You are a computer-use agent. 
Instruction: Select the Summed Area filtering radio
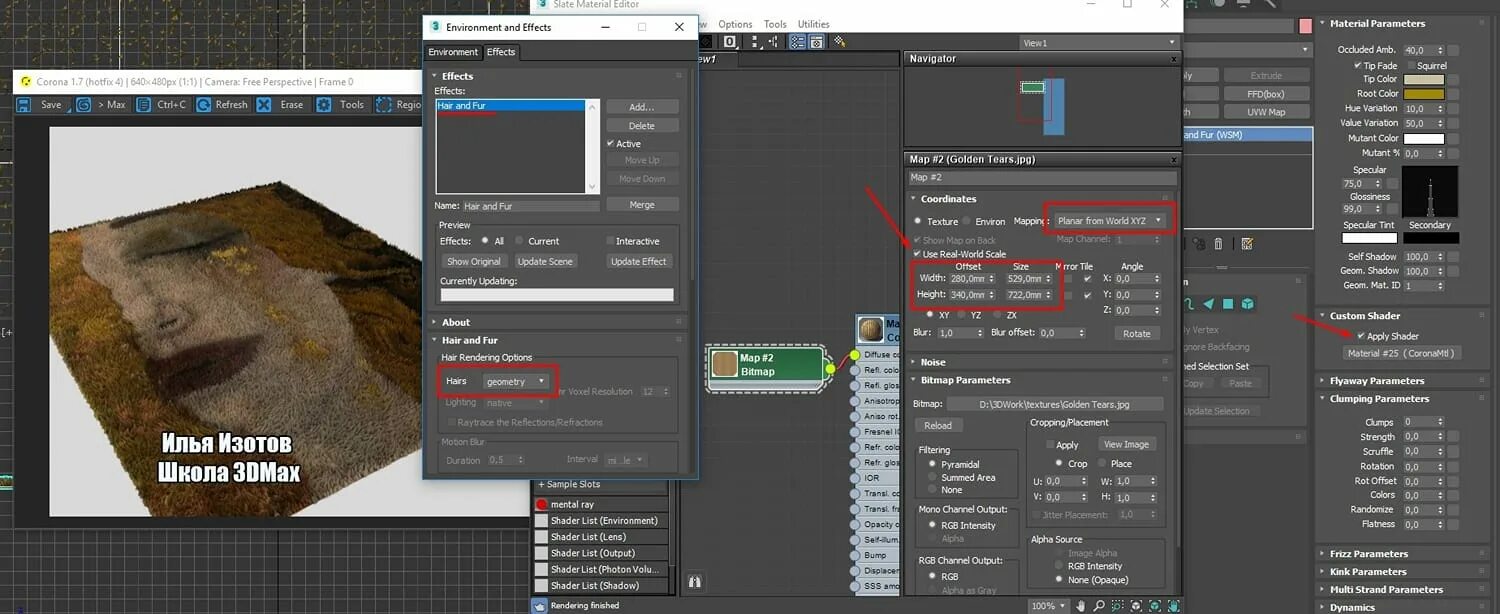[x=933, y=477]
